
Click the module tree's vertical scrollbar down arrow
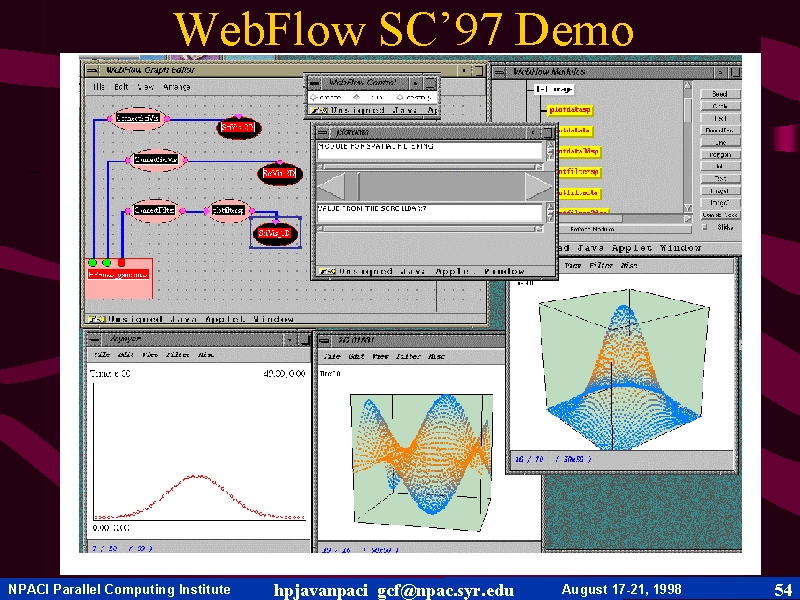tap(688, 208)
